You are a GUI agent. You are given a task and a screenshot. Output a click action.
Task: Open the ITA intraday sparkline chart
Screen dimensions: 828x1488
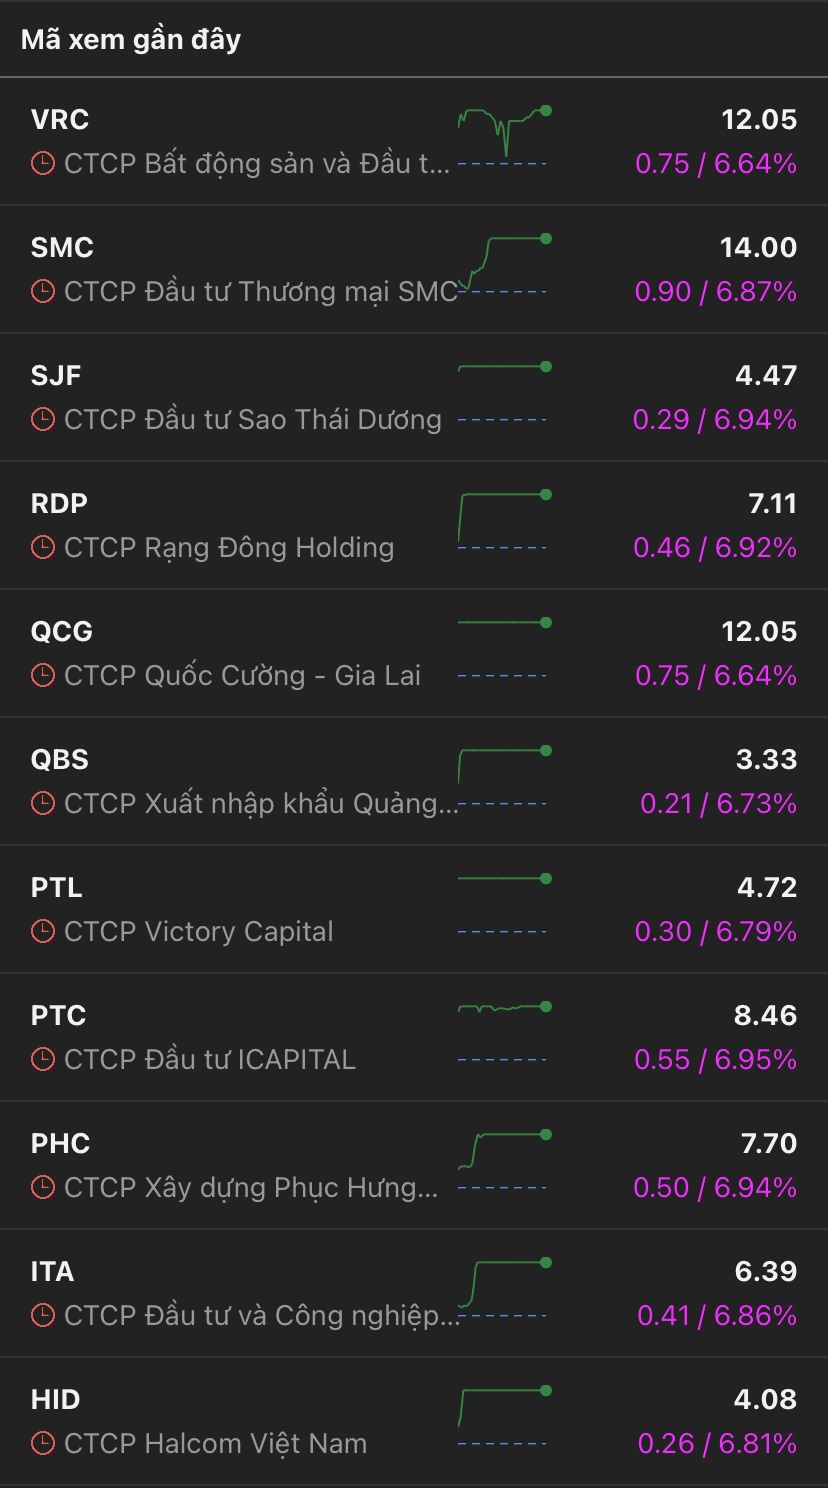(x=504, y=1286)
